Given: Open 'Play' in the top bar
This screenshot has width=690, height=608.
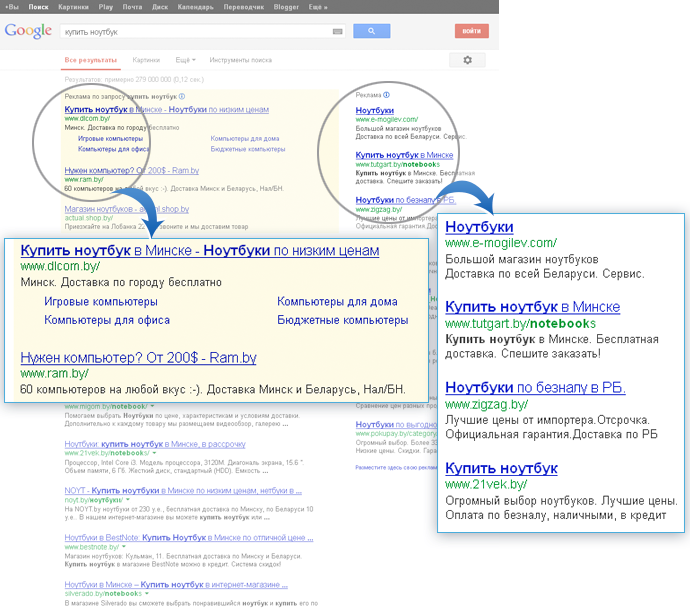Looking at the screenshot, I should pyautogui.click(x=106, y=7).
